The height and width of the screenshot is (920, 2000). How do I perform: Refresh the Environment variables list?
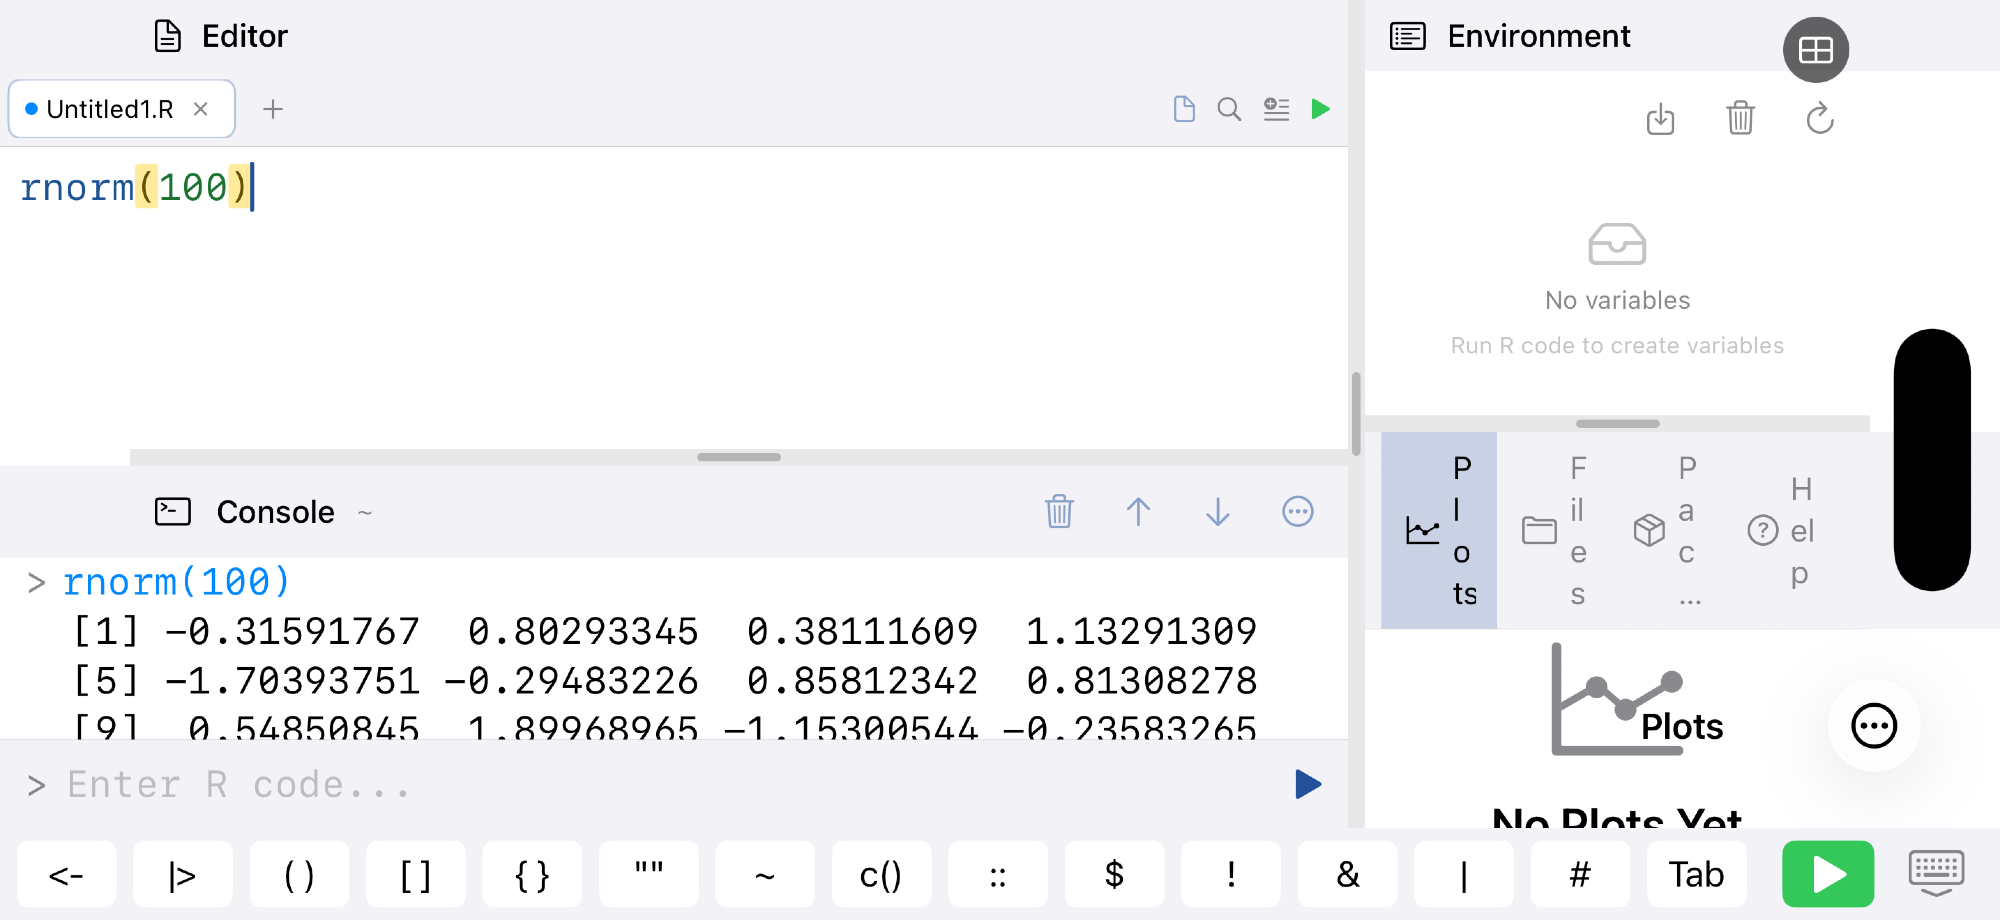(x=1820, y=119)
